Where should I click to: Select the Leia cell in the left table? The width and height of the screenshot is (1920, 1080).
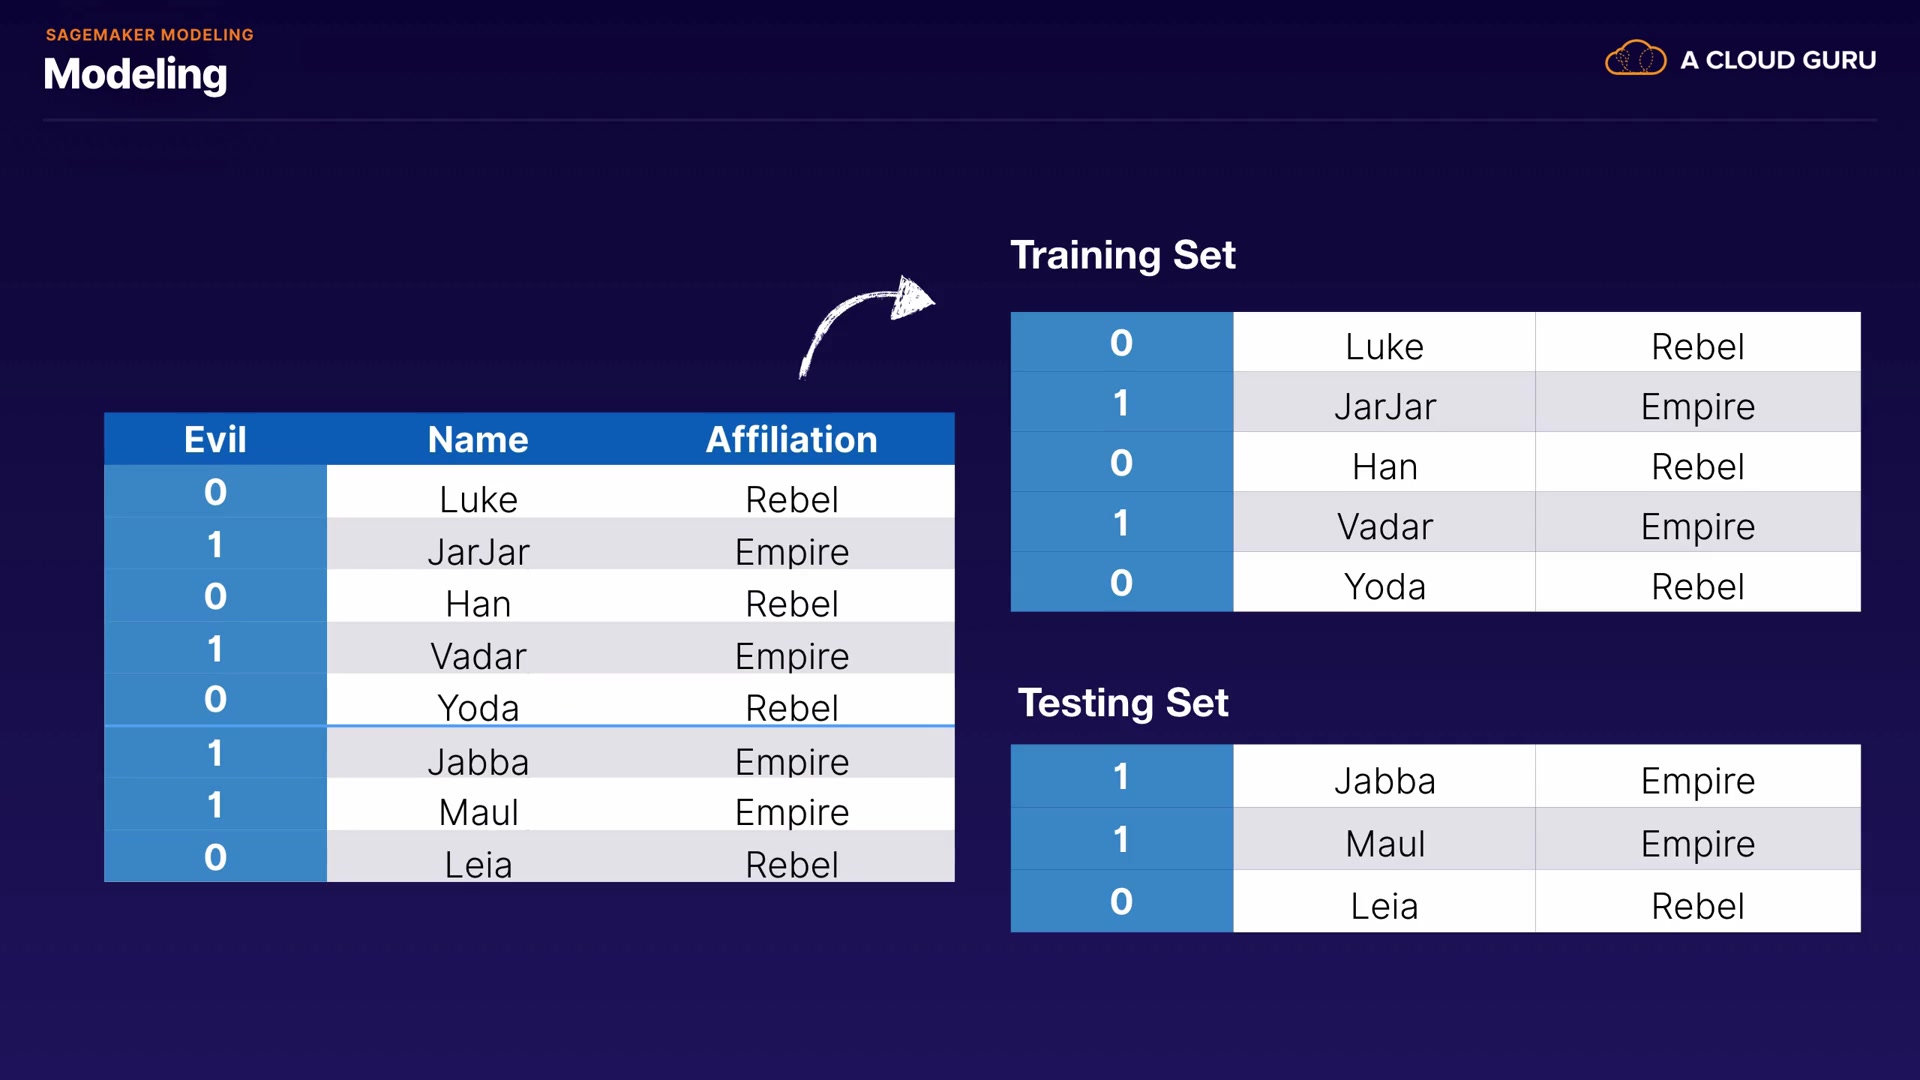(x=478, y=864)
